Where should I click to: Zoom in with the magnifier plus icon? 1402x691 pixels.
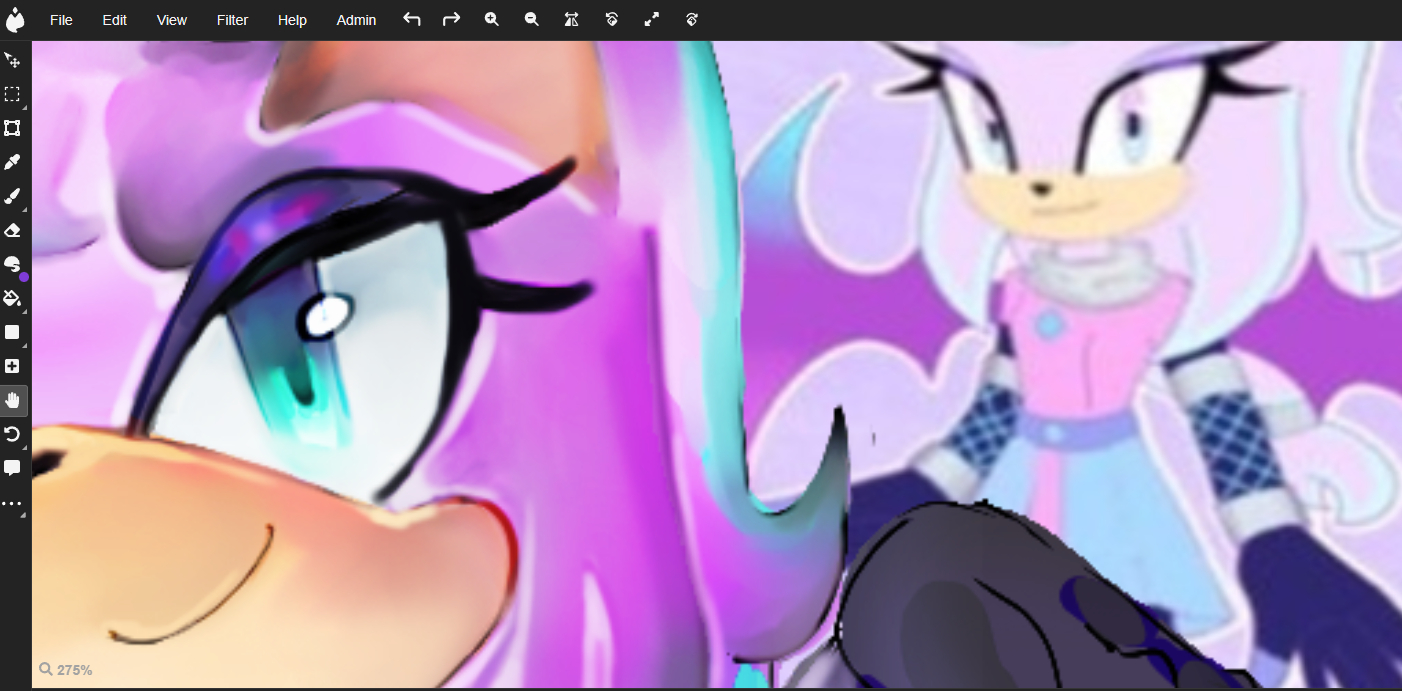coord(491,19)
